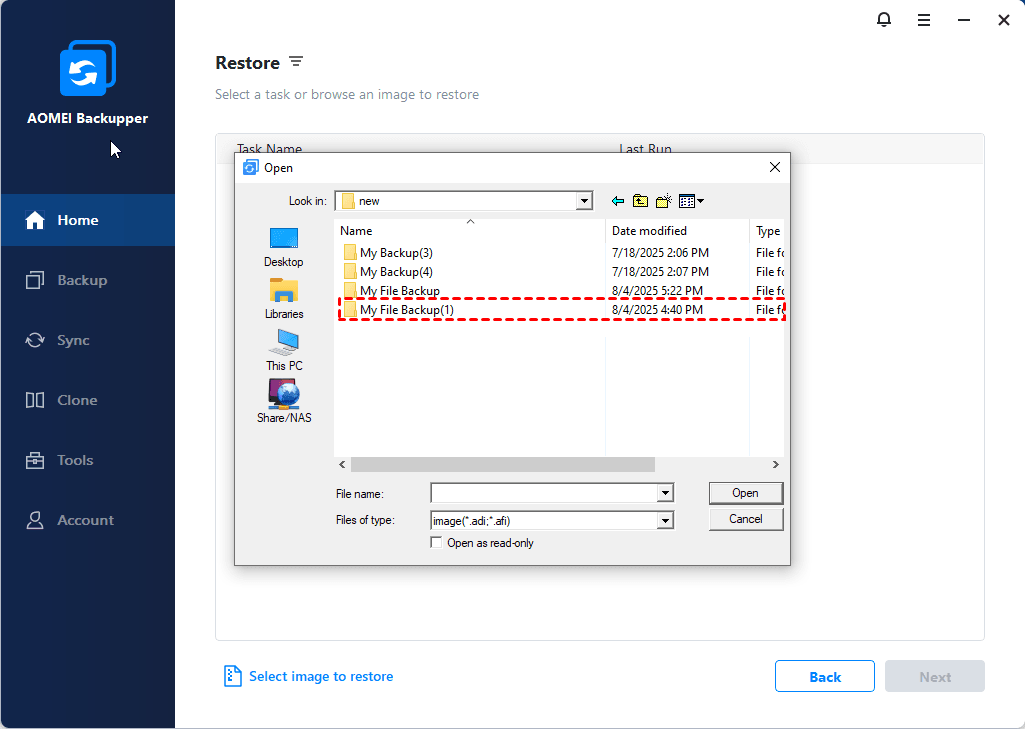Click the date 7/18/2025 2:06 PM
This screenshot has width=1025, height=729.
pyautogui.click(x=660, y=253)
